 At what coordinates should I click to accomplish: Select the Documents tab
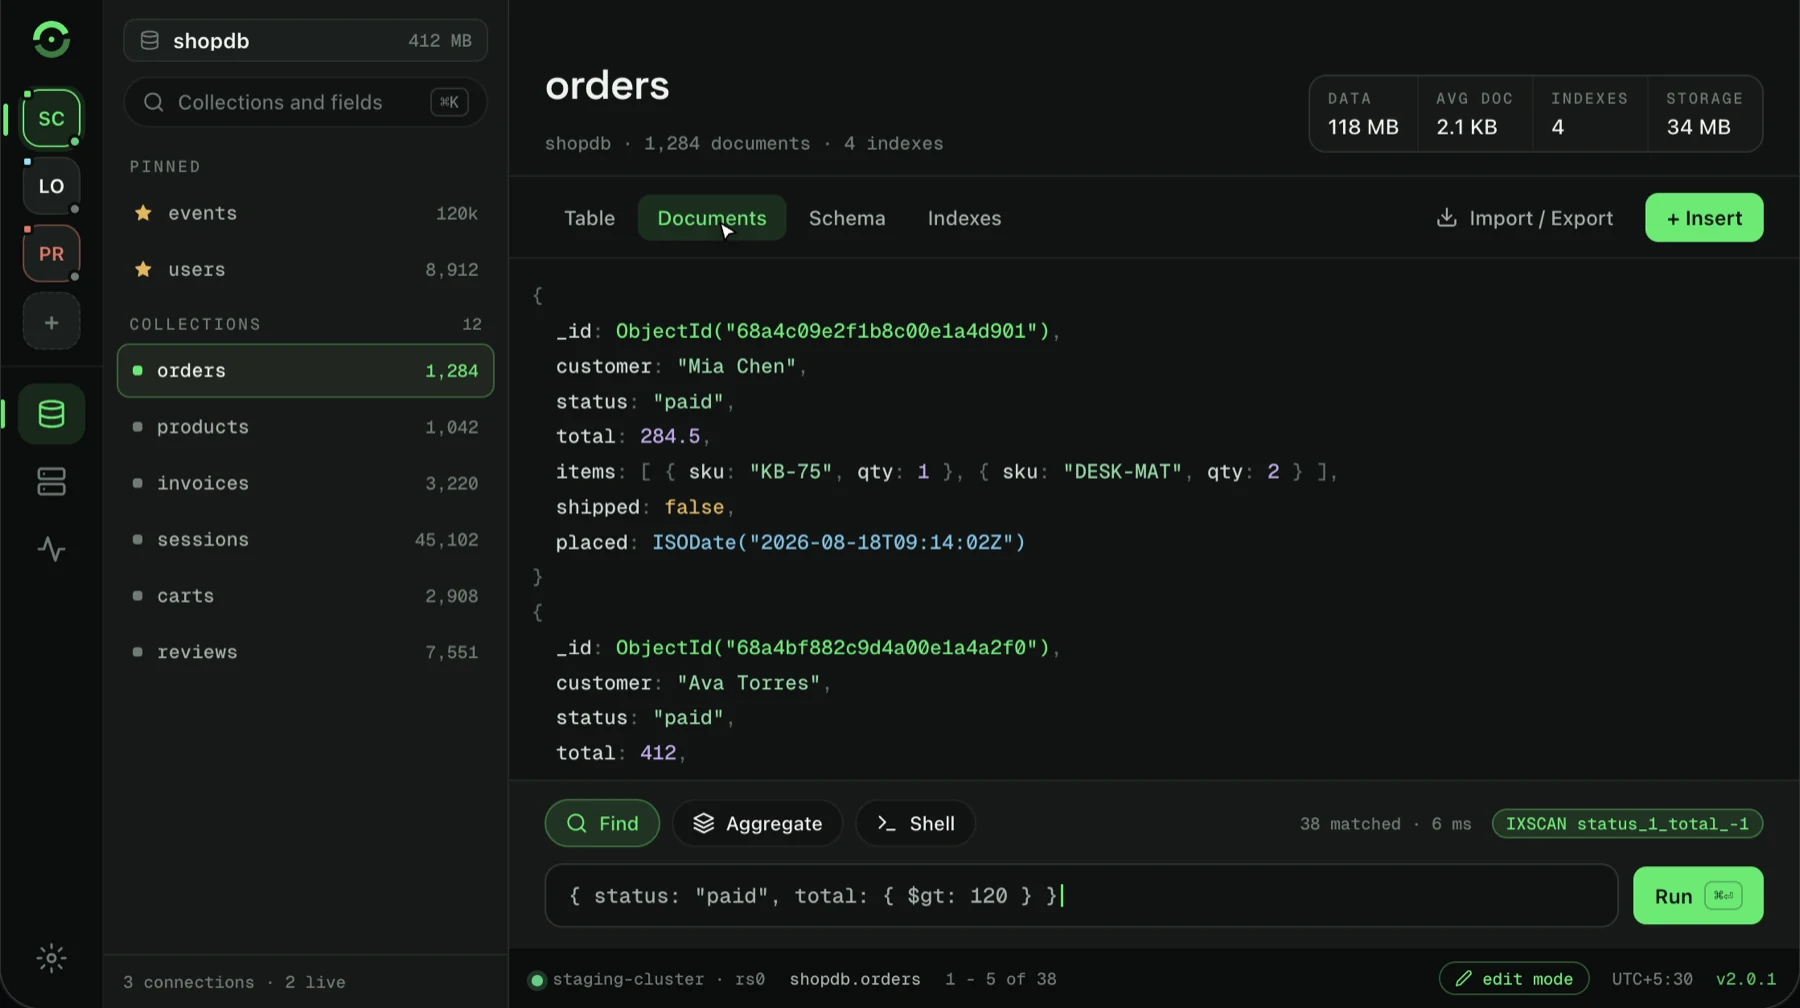coord(711,218)
